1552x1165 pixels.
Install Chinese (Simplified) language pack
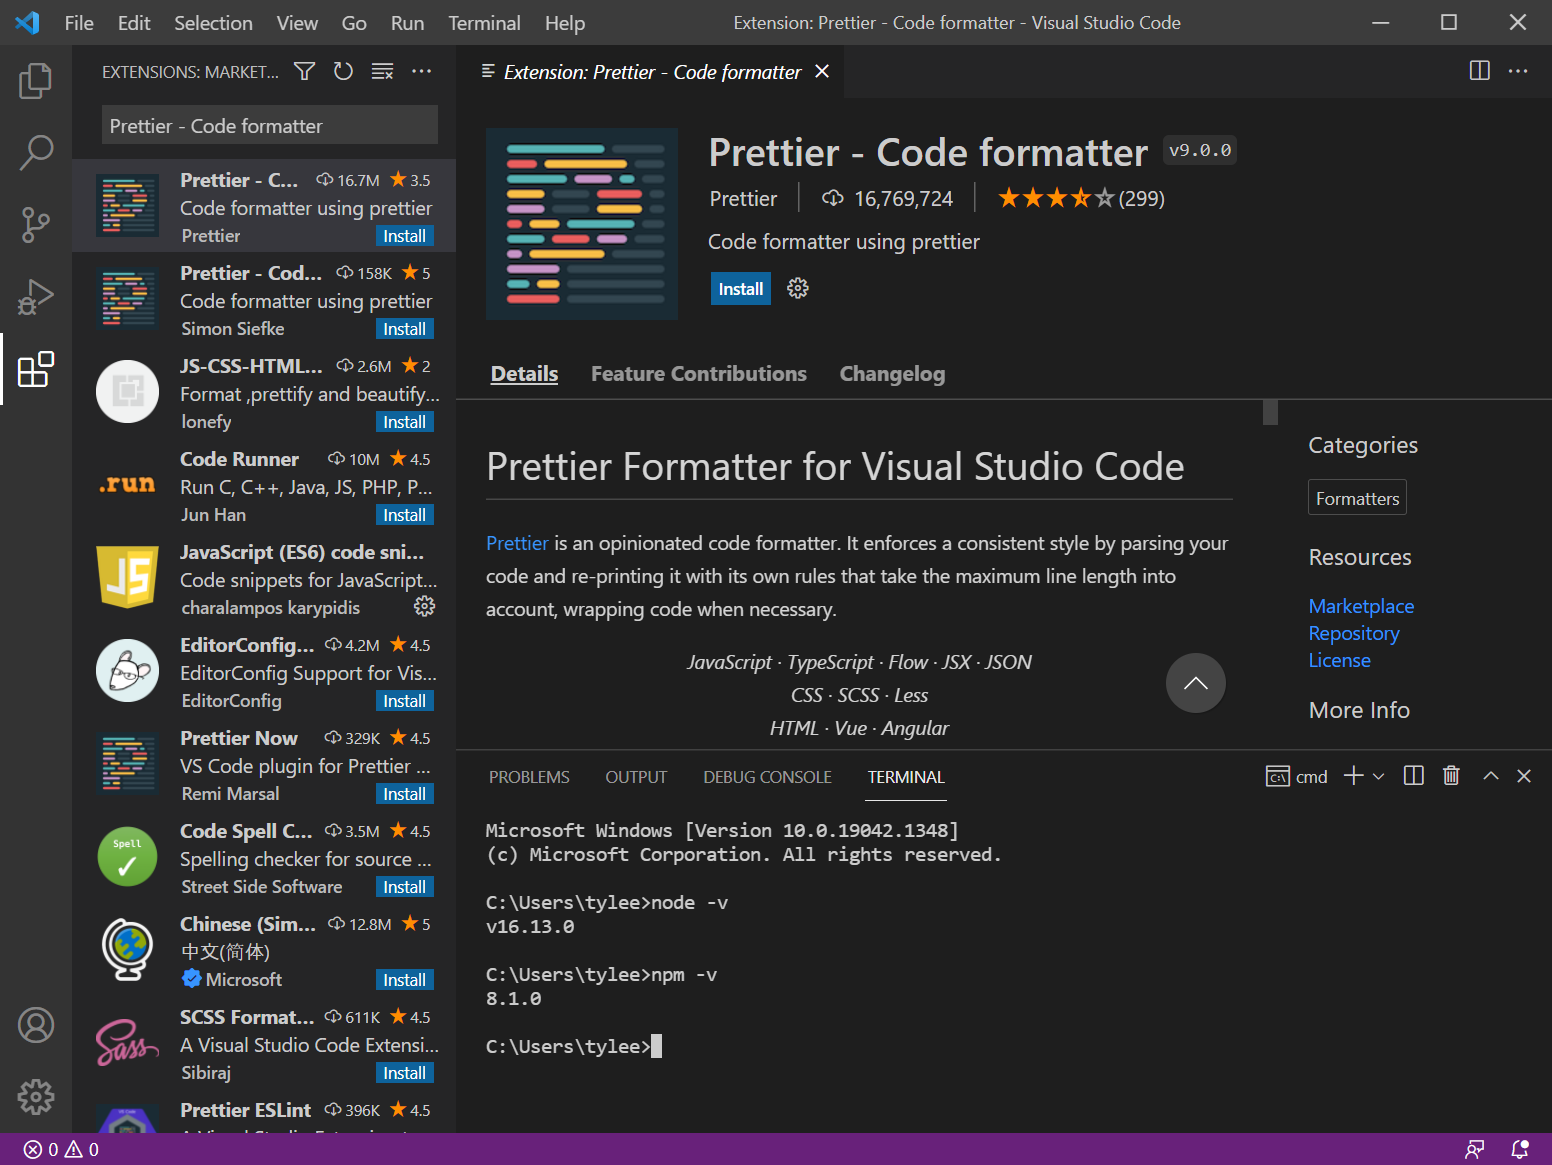point(405,980)
